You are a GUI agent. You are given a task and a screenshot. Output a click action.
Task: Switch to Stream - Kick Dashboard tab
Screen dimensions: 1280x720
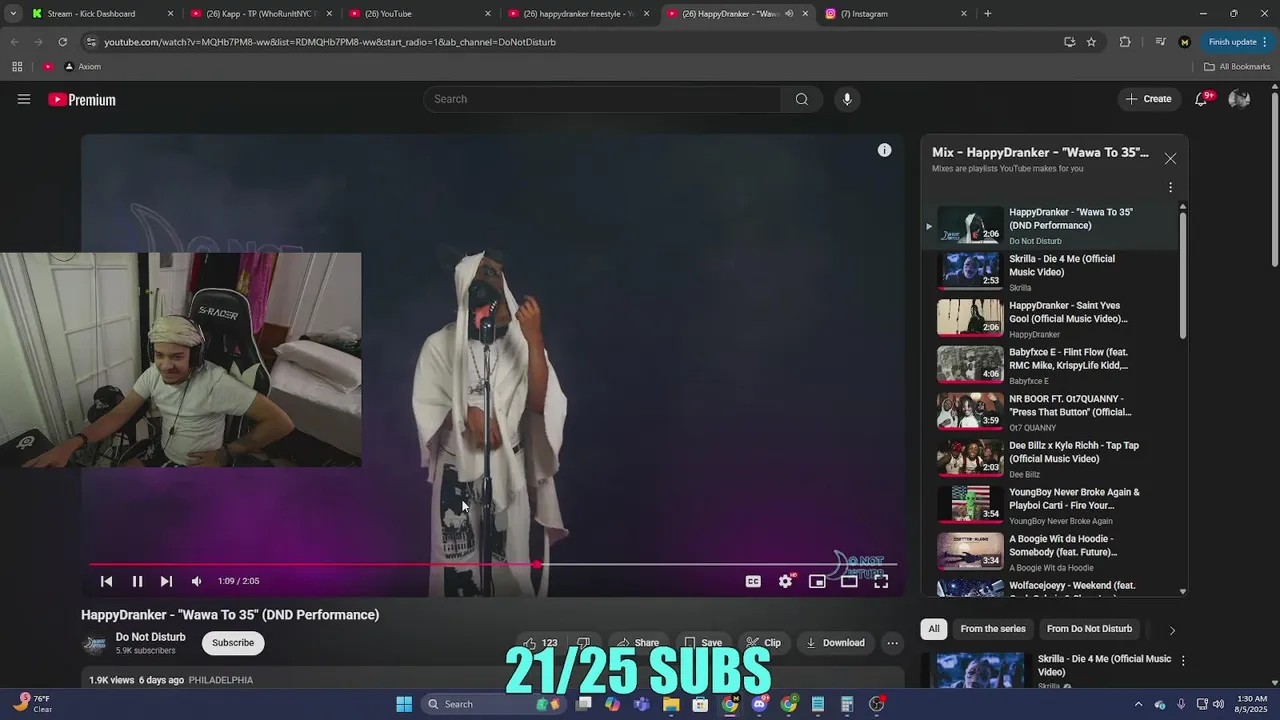pos(100,14)
